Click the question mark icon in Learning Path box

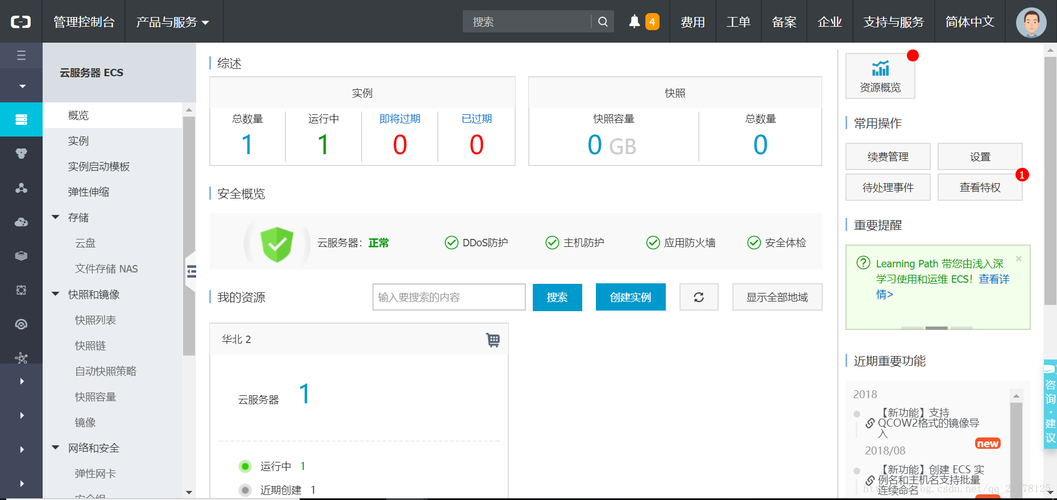tap(862, 263)
